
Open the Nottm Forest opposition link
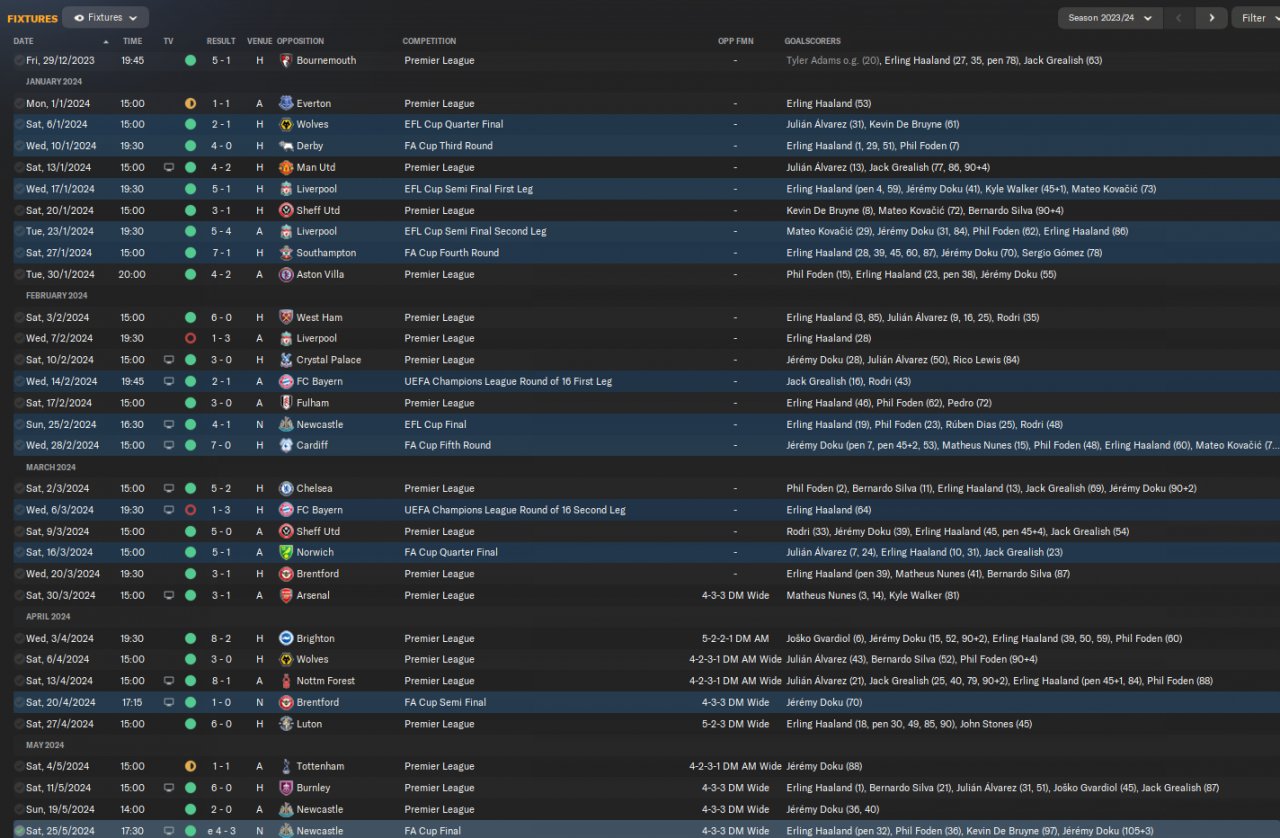(326, 681)
